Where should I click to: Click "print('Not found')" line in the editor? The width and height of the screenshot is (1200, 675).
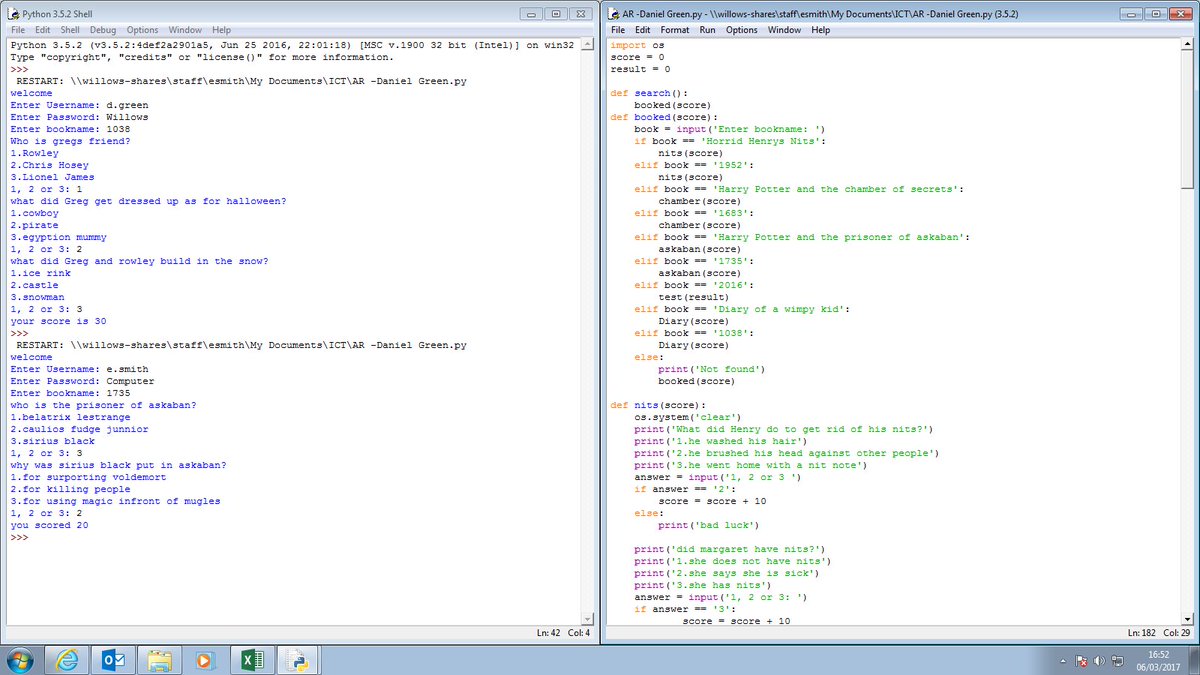pos(712,369)
